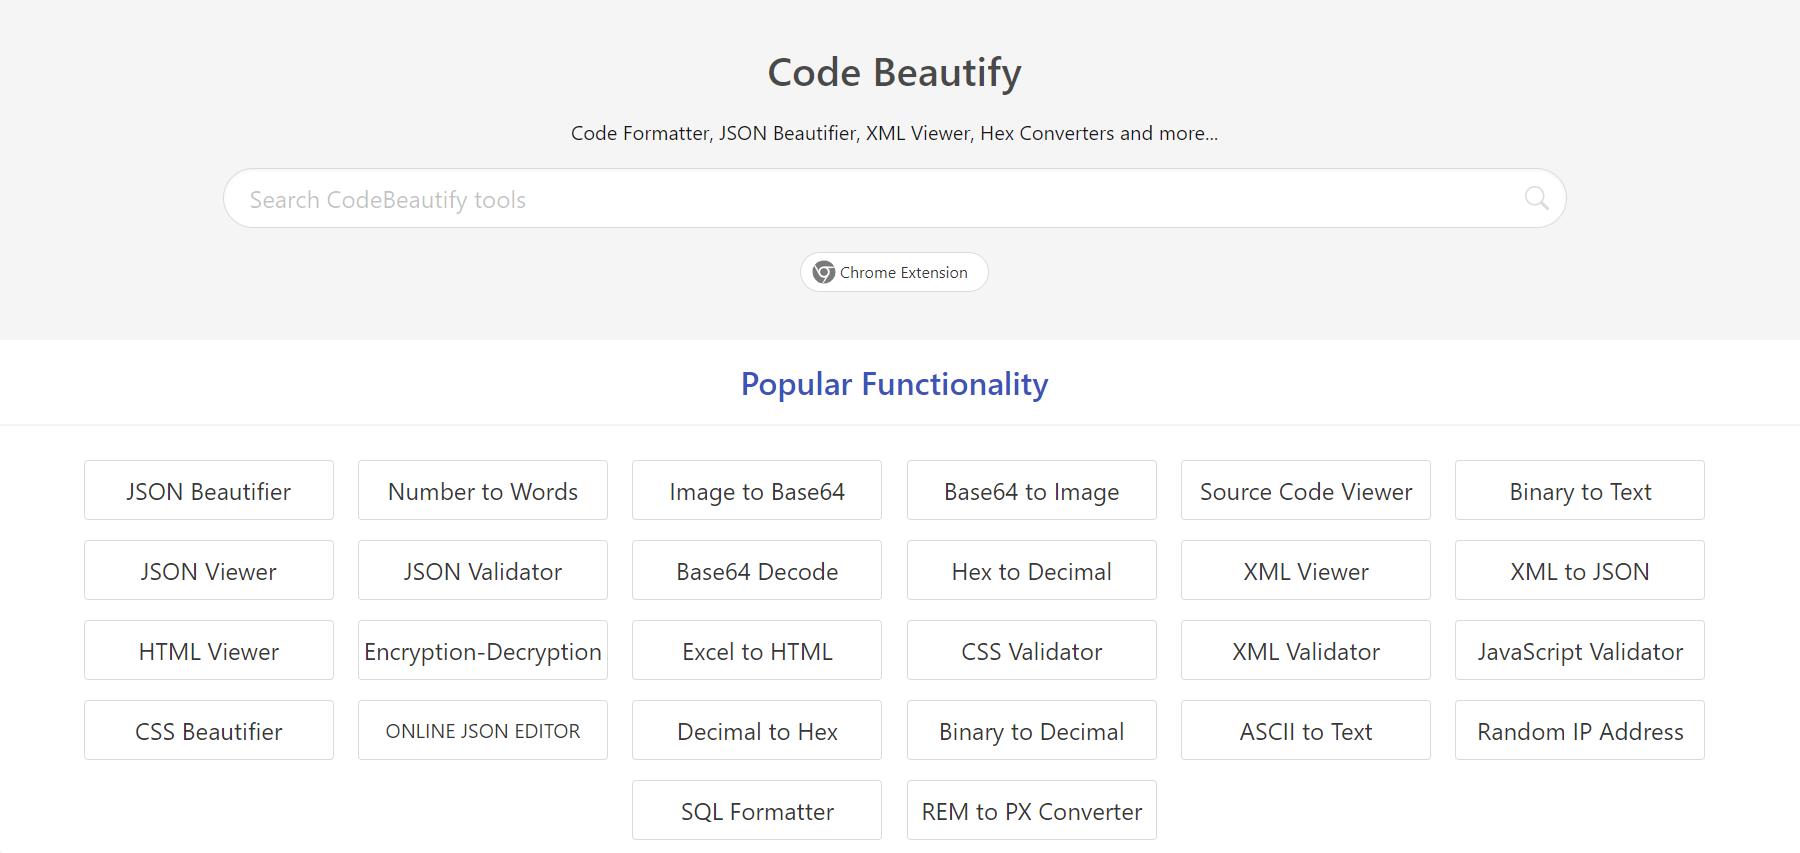Open Source Code Viewer
The image size is (1800, 853).
pyautogui.click(x=1306, y=490)
